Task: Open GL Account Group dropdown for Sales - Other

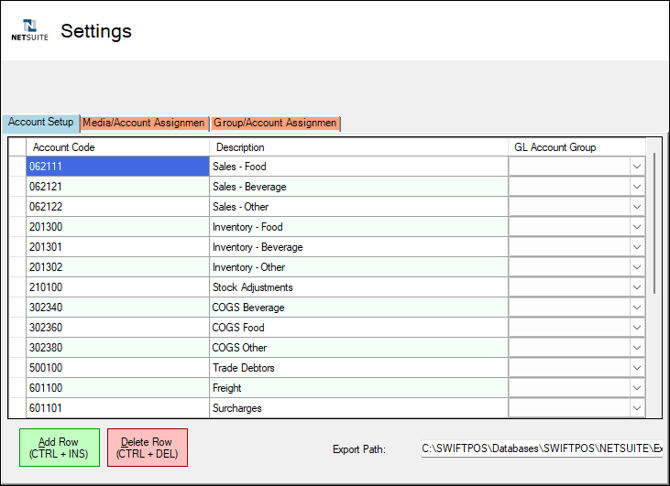Action: (637, 206)
